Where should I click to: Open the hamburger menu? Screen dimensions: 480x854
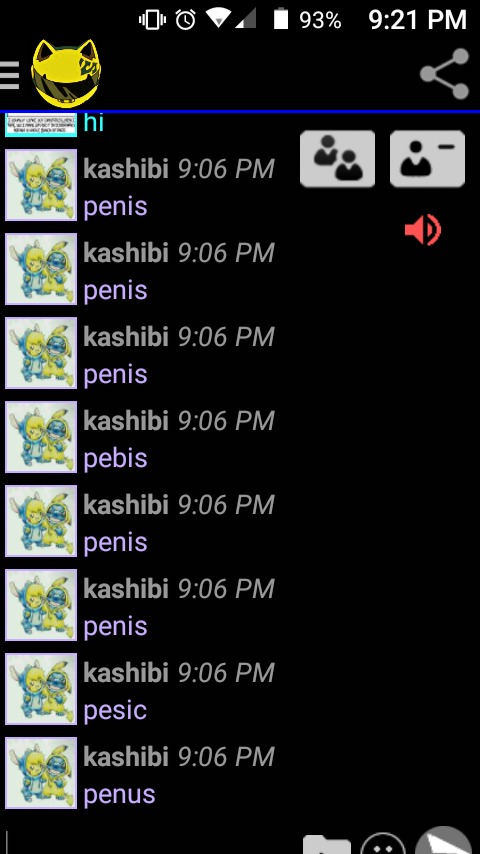click(x=9, y=75)
